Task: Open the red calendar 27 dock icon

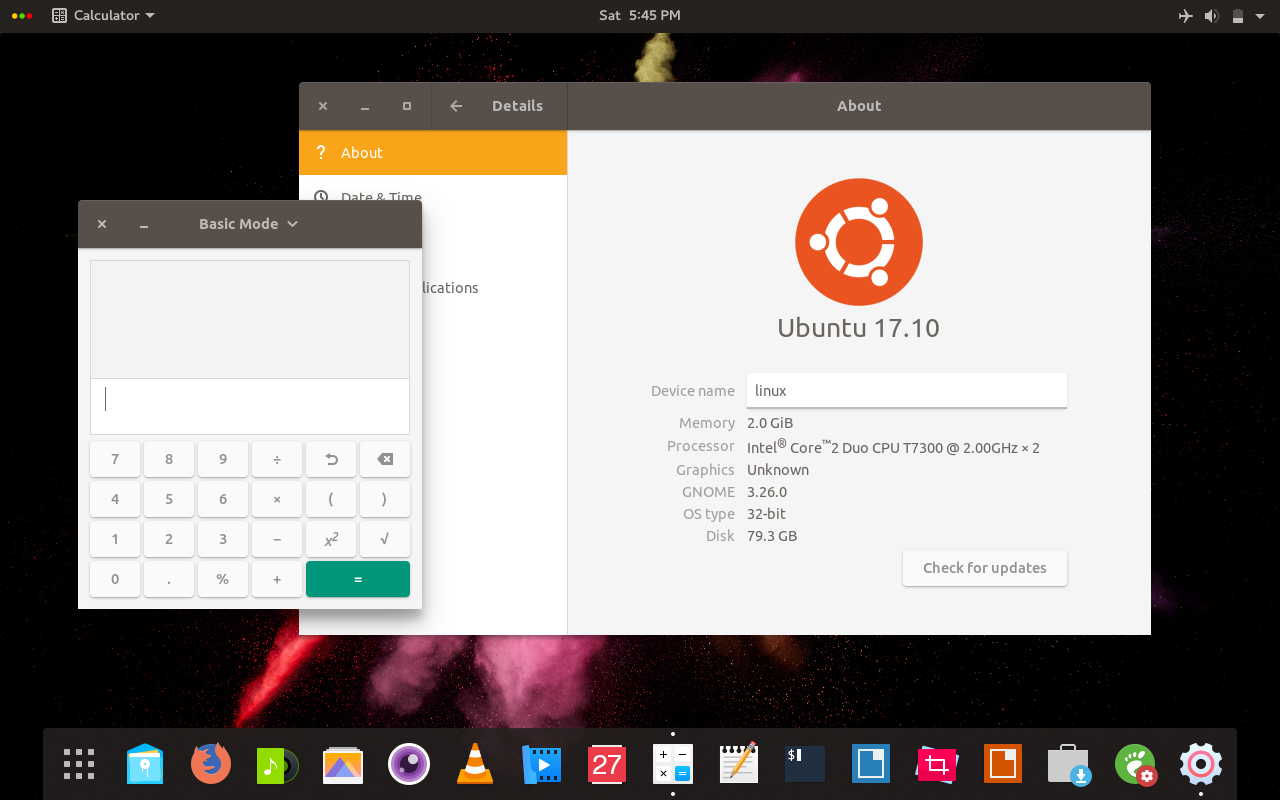Action: (607, 765)
